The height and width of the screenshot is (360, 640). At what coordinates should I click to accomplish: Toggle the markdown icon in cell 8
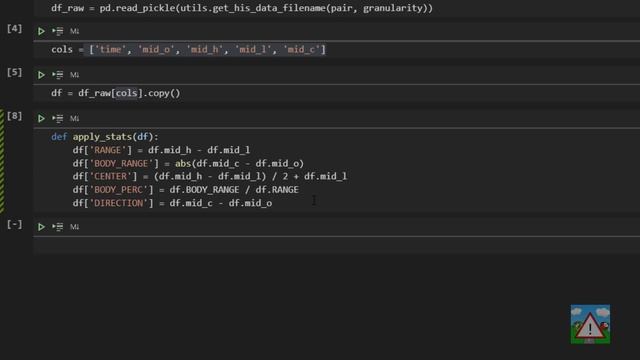(x=74, y=118)
